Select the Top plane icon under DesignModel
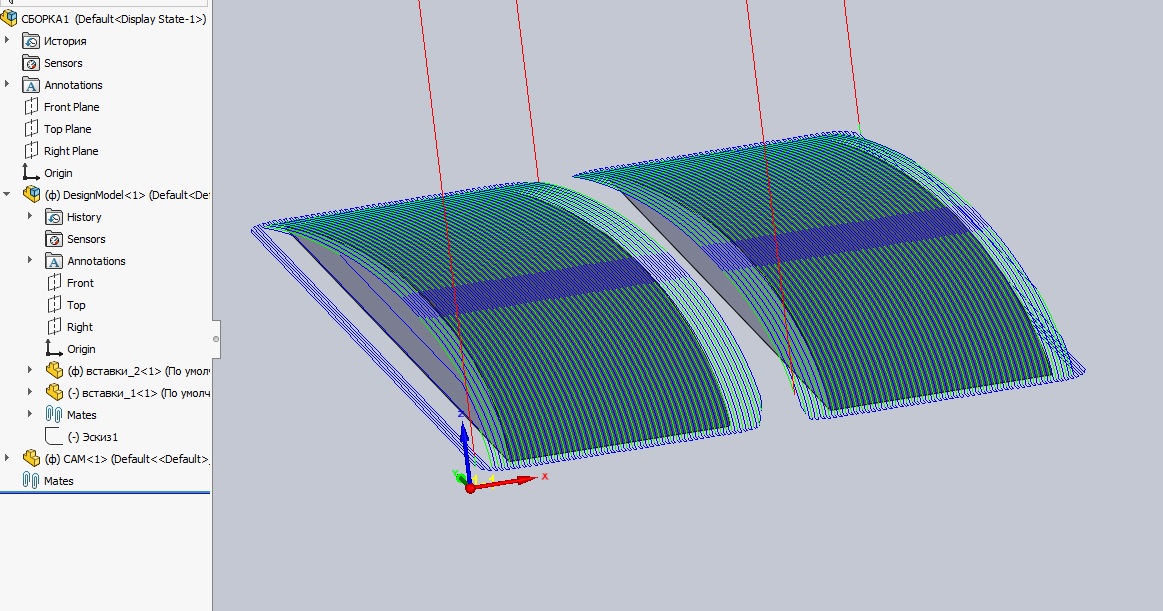This screenshot has height=611, width=1163. (x=54, y=305)
